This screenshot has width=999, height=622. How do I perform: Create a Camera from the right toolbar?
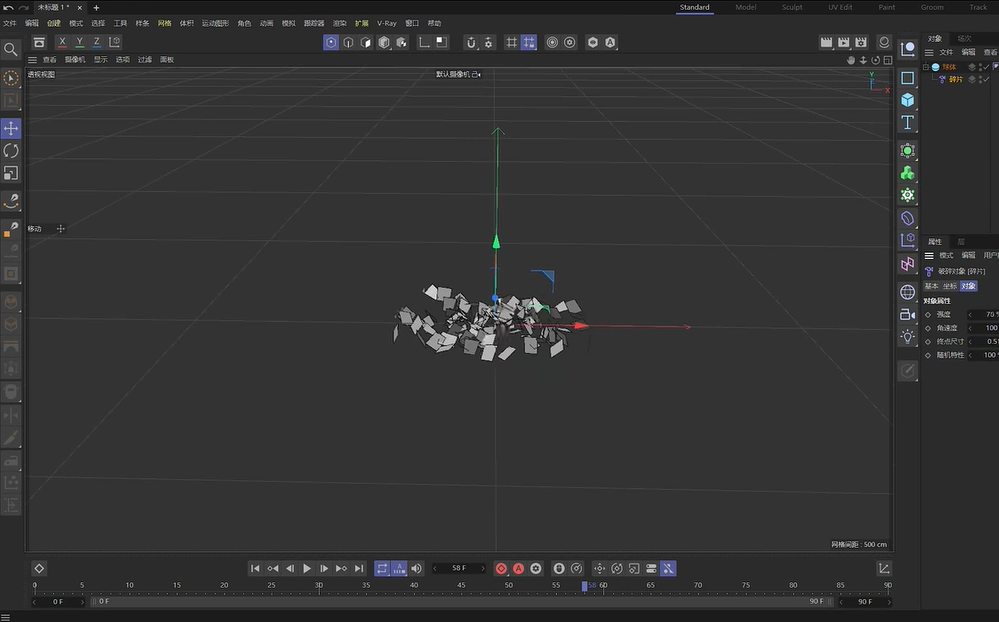click(907, 314)
